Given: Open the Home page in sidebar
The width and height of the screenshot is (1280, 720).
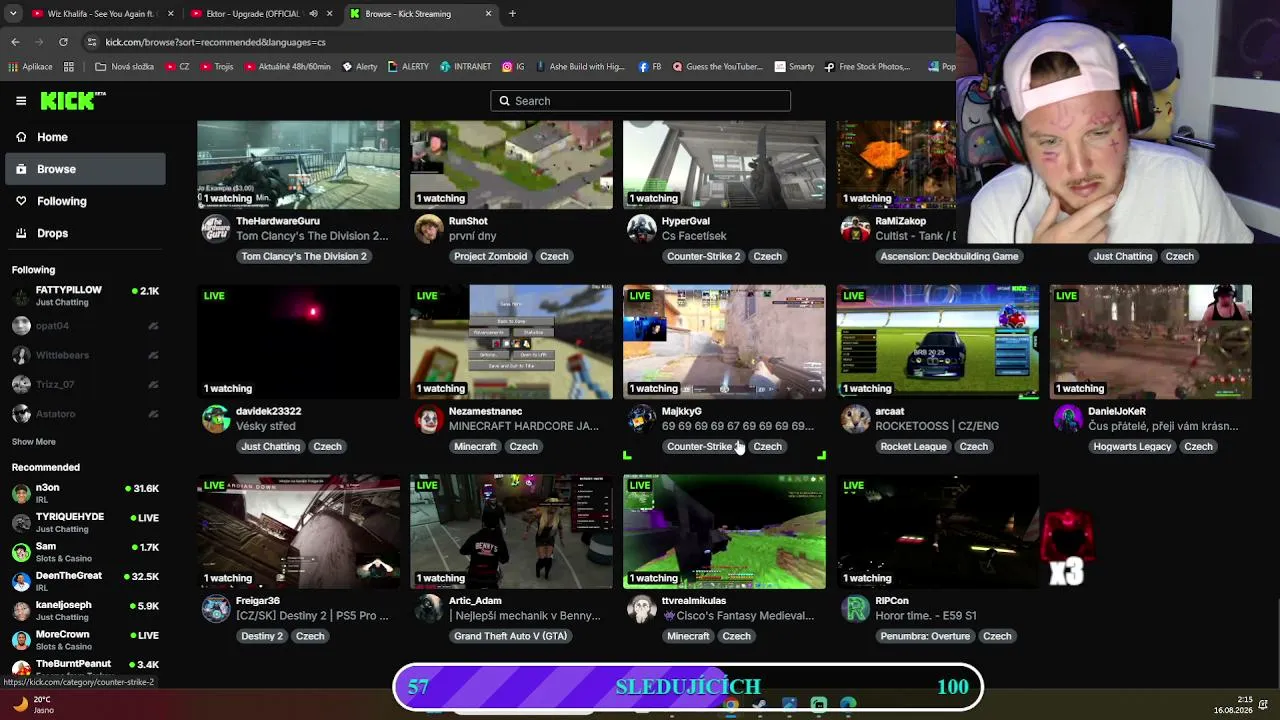Looking at the screenshot, I should click(x=85, y=137).
